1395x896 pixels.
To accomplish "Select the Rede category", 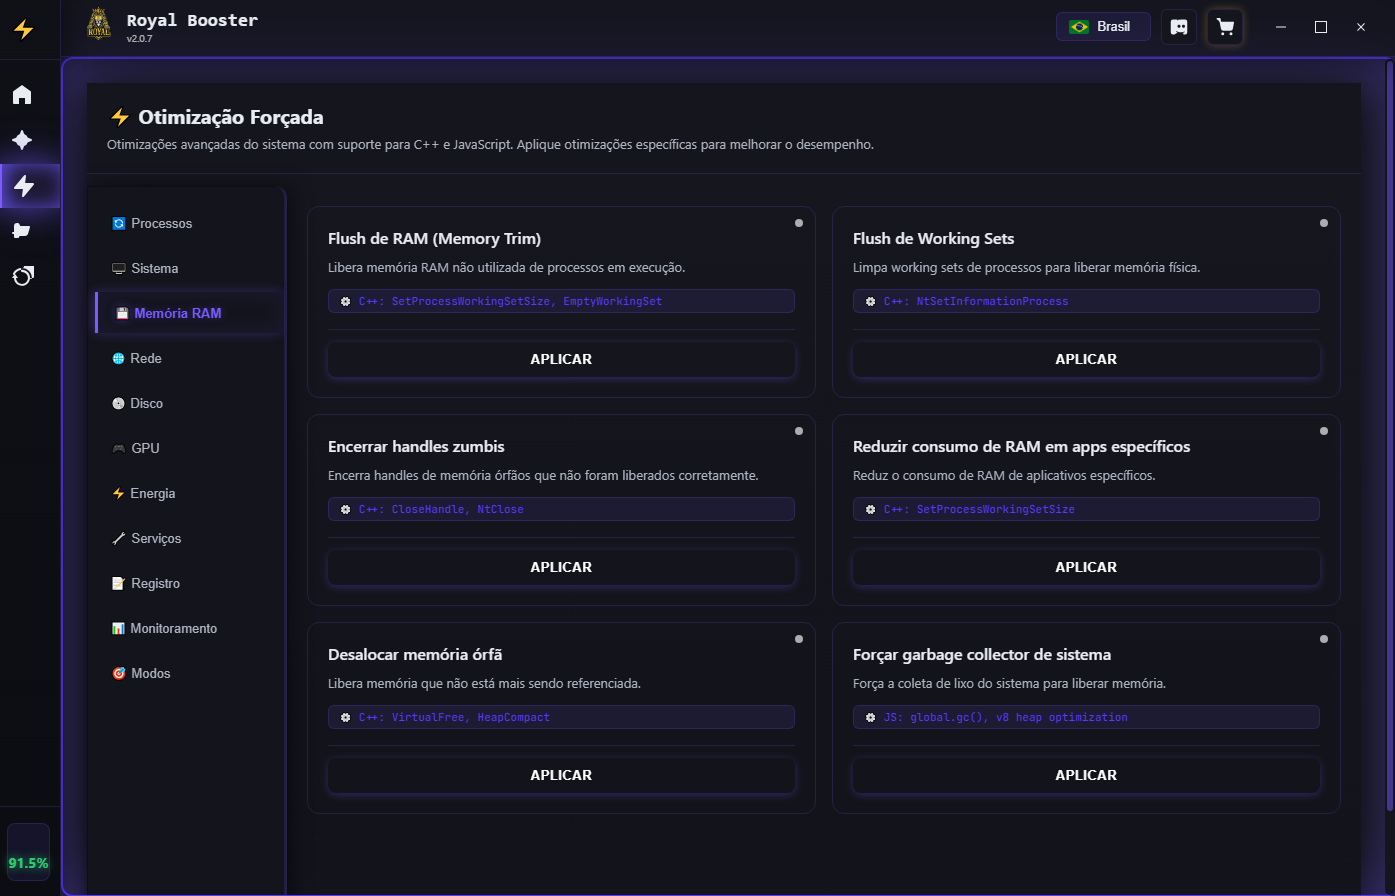I will click(146, 359).
